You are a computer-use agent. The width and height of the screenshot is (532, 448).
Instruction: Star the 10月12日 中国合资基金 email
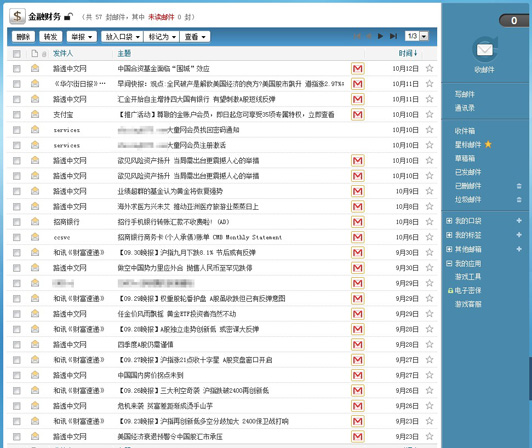click(430, 69)
